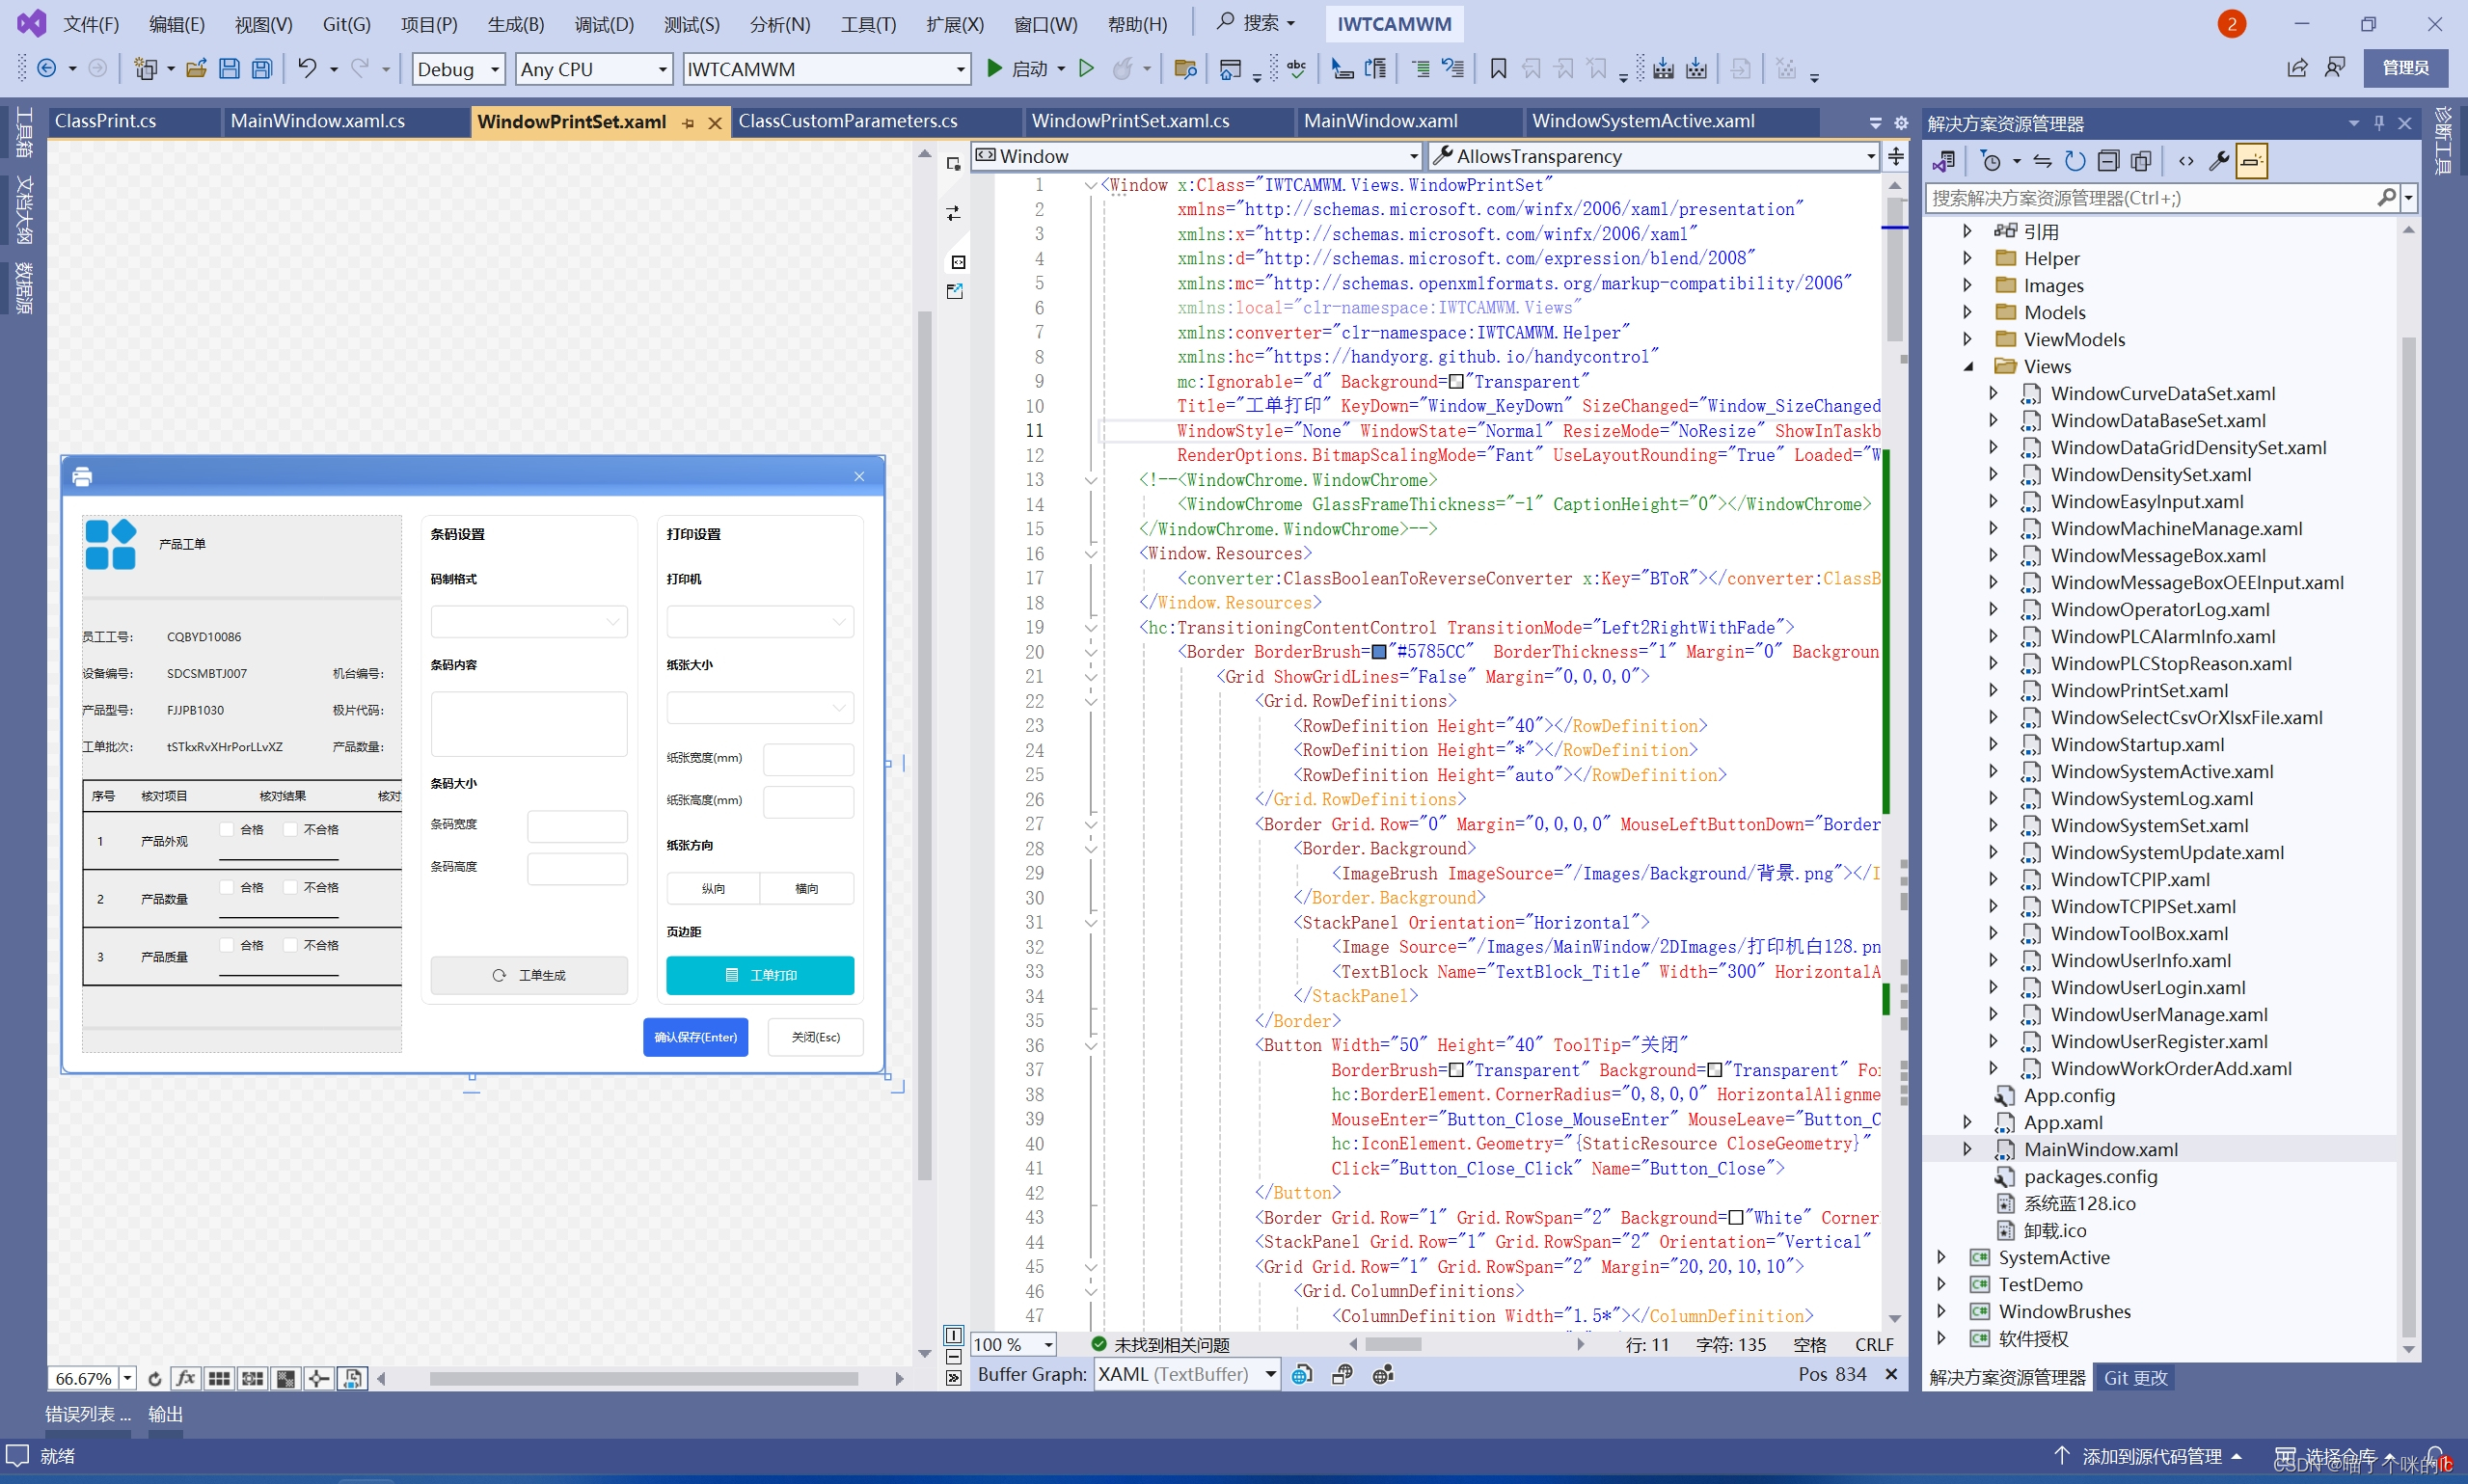Open the Git(G) menu

(346, 24)
